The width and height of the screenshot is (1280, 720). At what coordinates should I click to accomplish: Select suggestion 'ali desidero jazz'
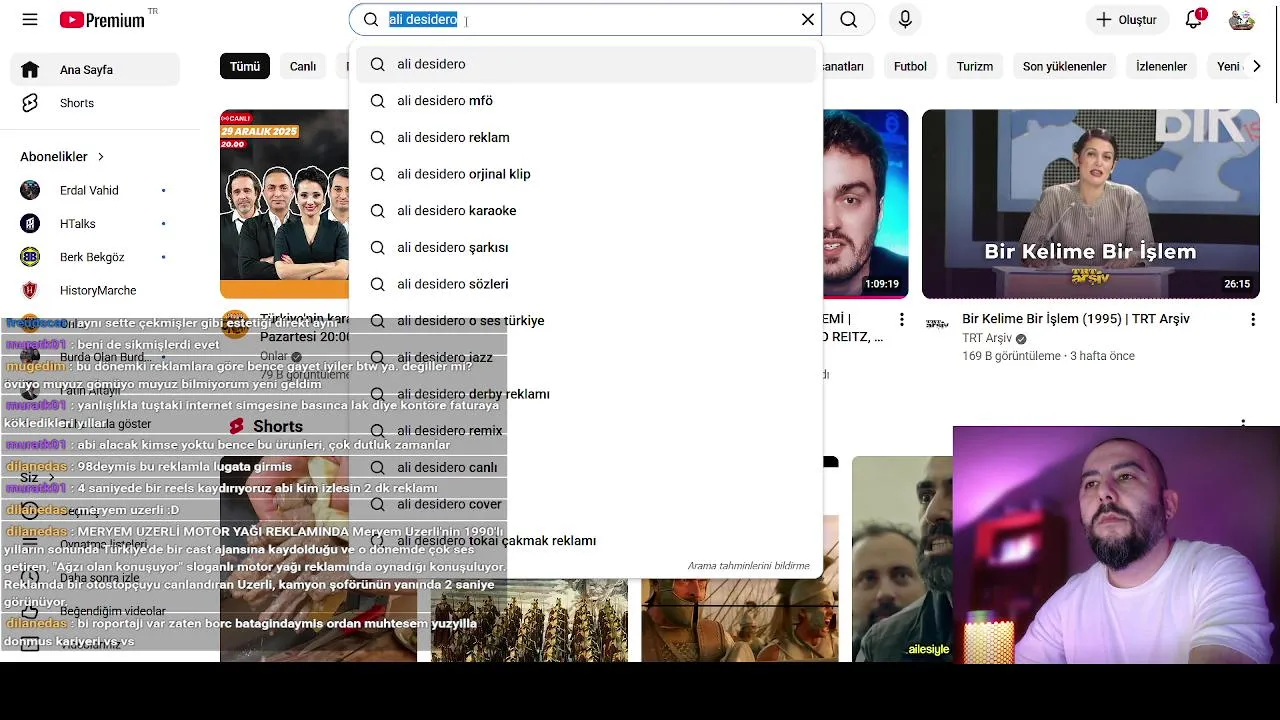click(x=586, y=357)
